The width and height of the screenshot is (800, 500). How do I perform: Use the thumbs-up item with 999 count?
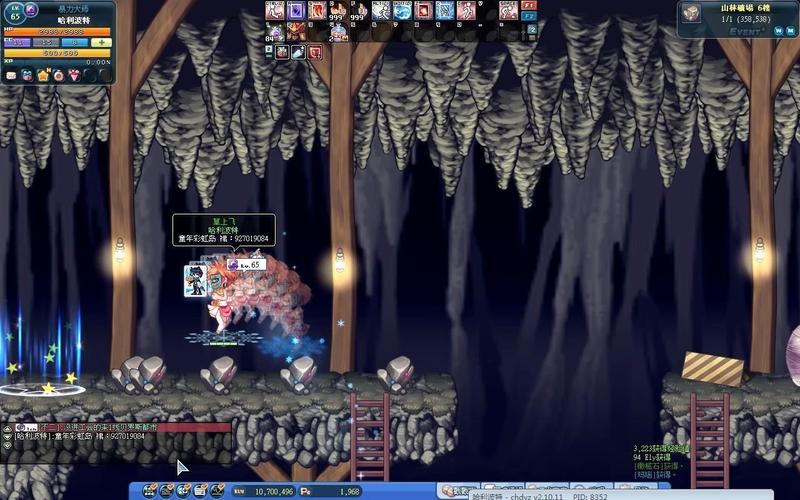coord(339,11)
